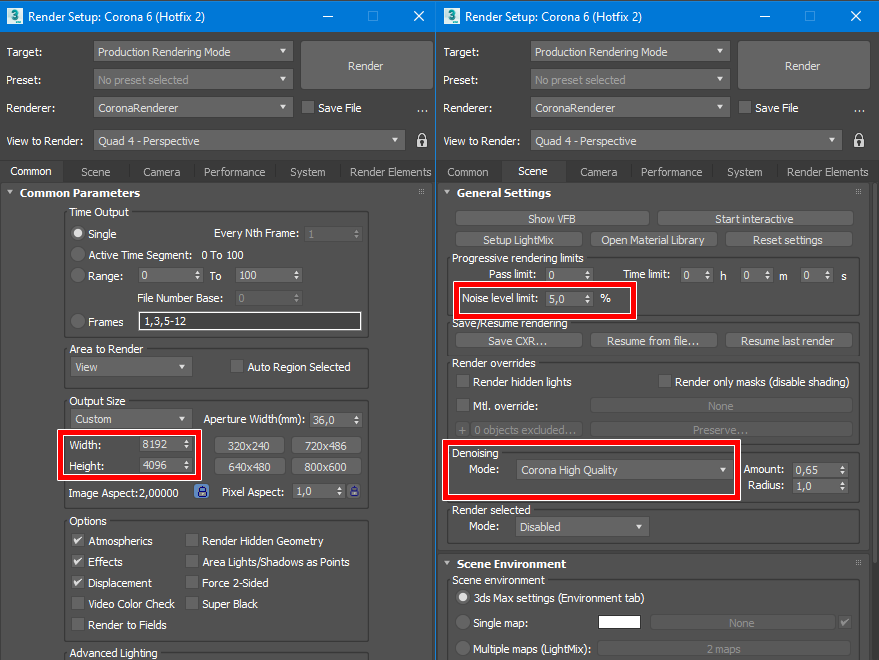Enable Area Lights/Shadows as Points checkbox
Image resolution: width=879 pixels, height=660 pixels.
click(192, 561)
